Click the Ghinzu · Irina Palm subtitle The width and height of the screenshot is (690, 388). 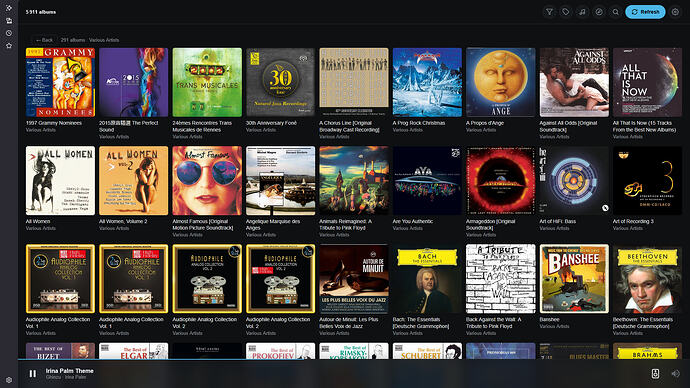[x=66, y=377]
